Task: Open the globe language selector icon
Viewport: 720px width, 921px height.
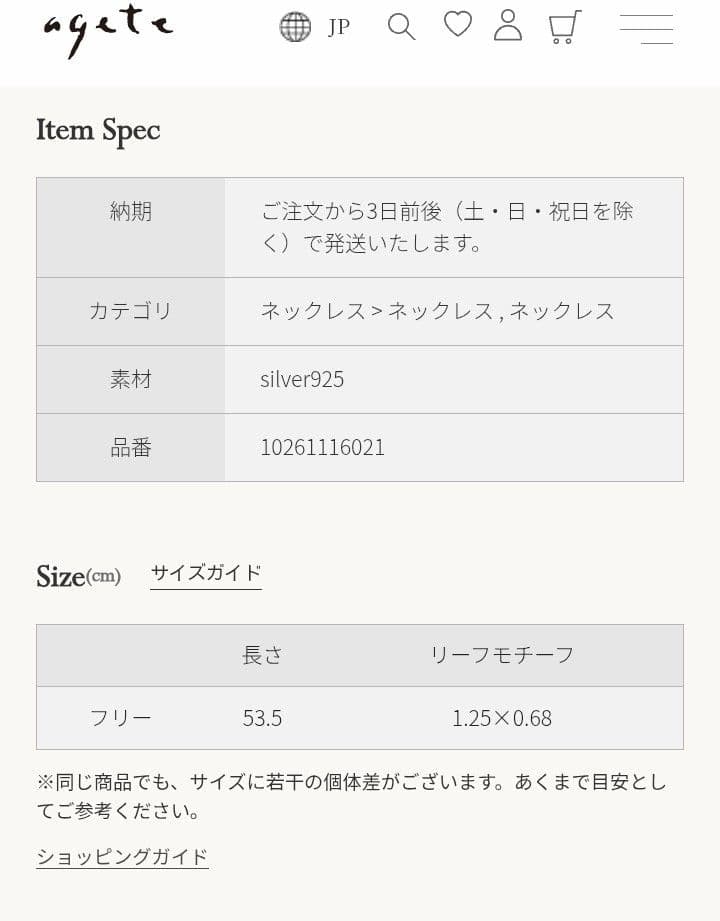Action: pos(295,27)
